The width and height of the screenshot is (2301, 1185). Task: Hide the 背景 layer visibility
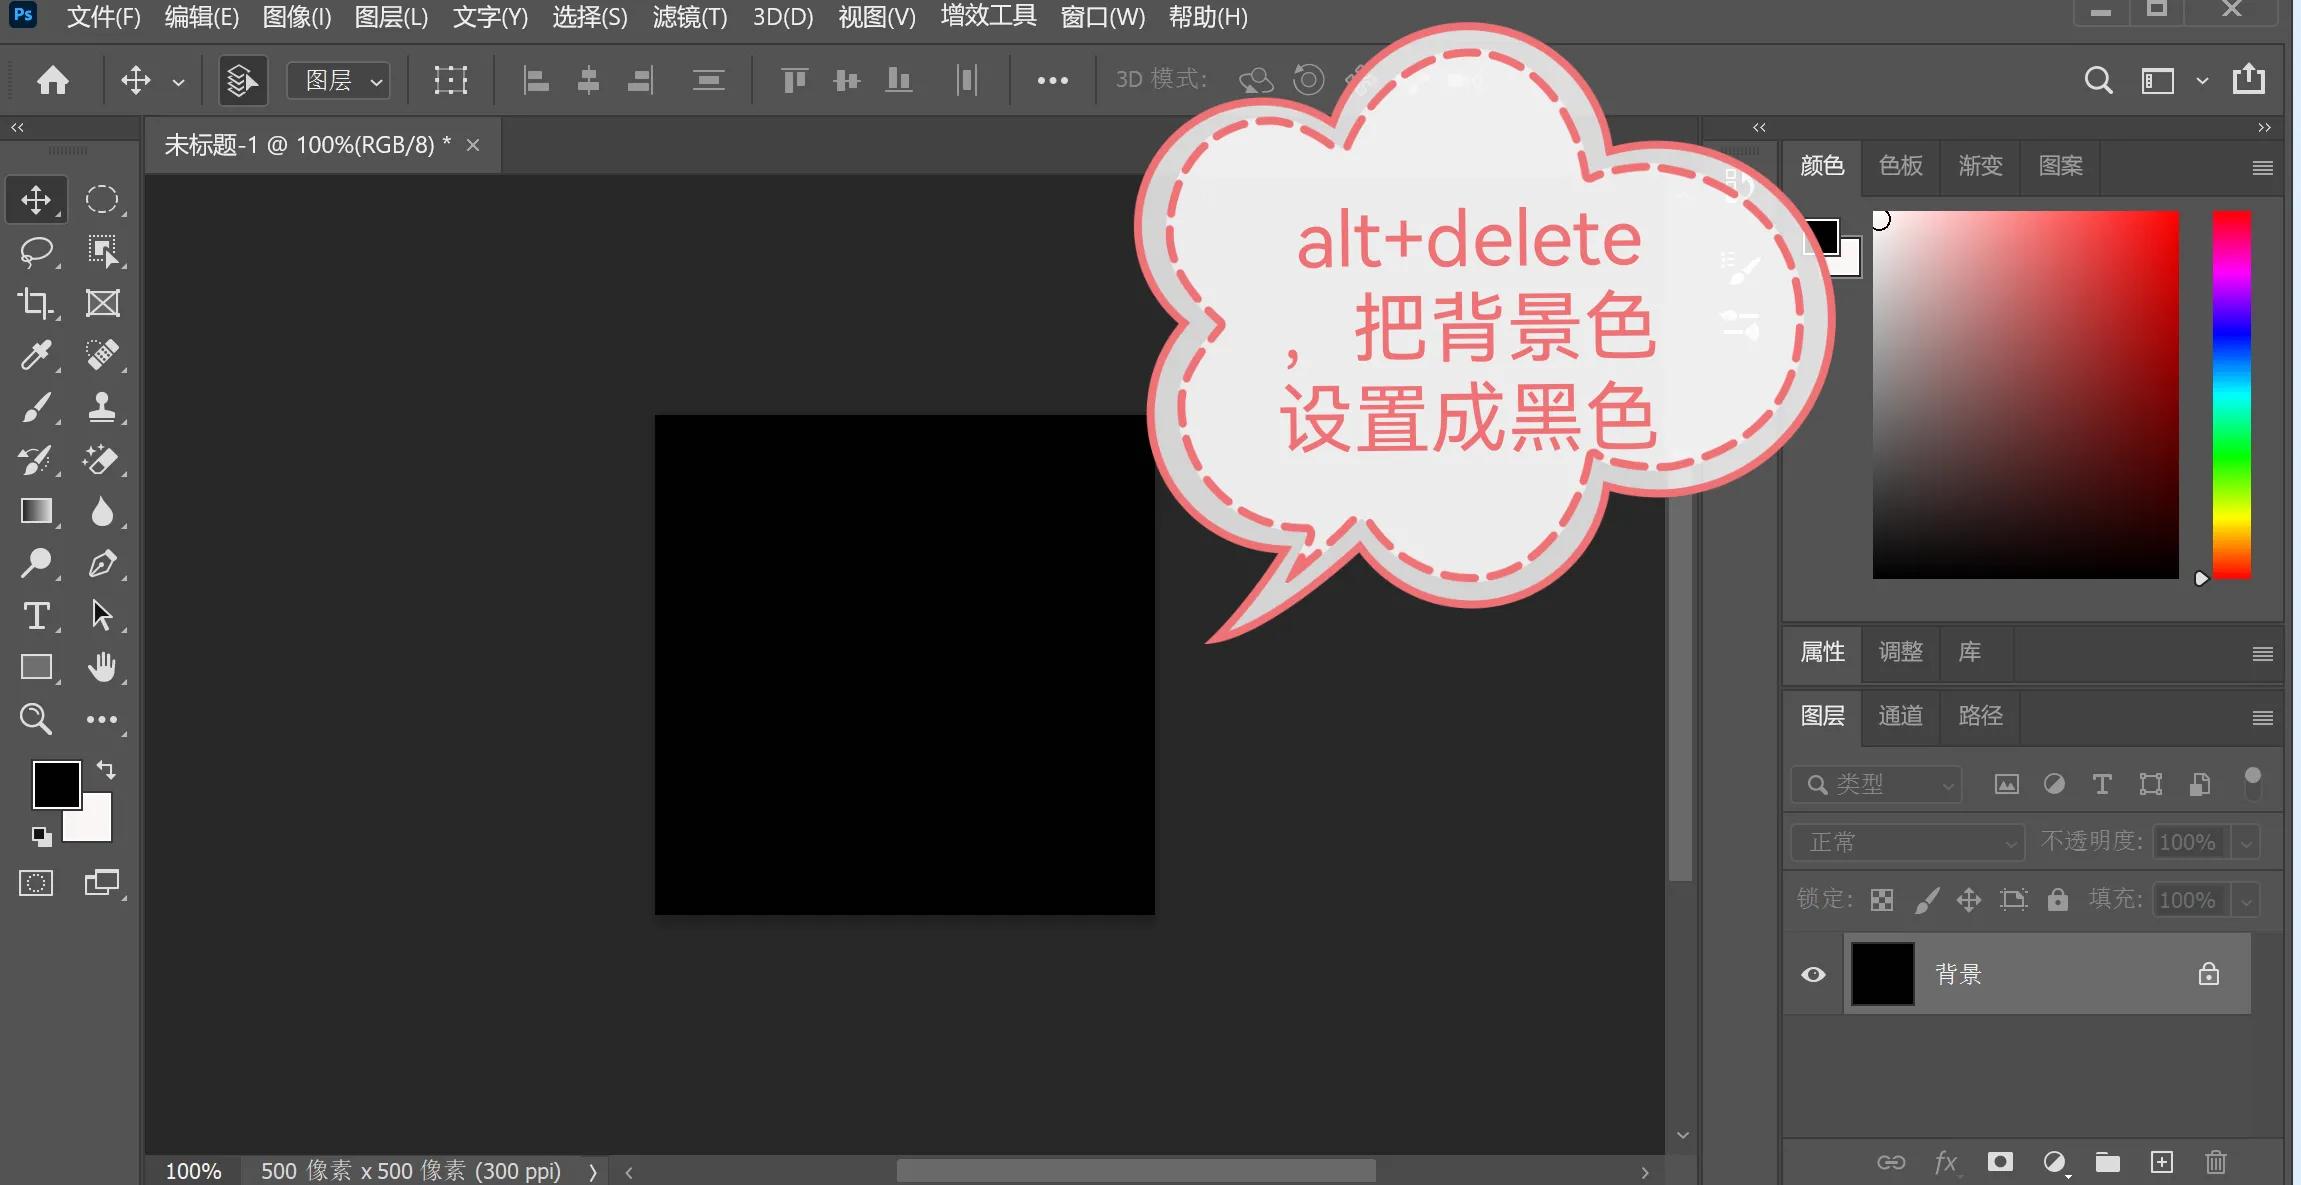click(1813, 973)
